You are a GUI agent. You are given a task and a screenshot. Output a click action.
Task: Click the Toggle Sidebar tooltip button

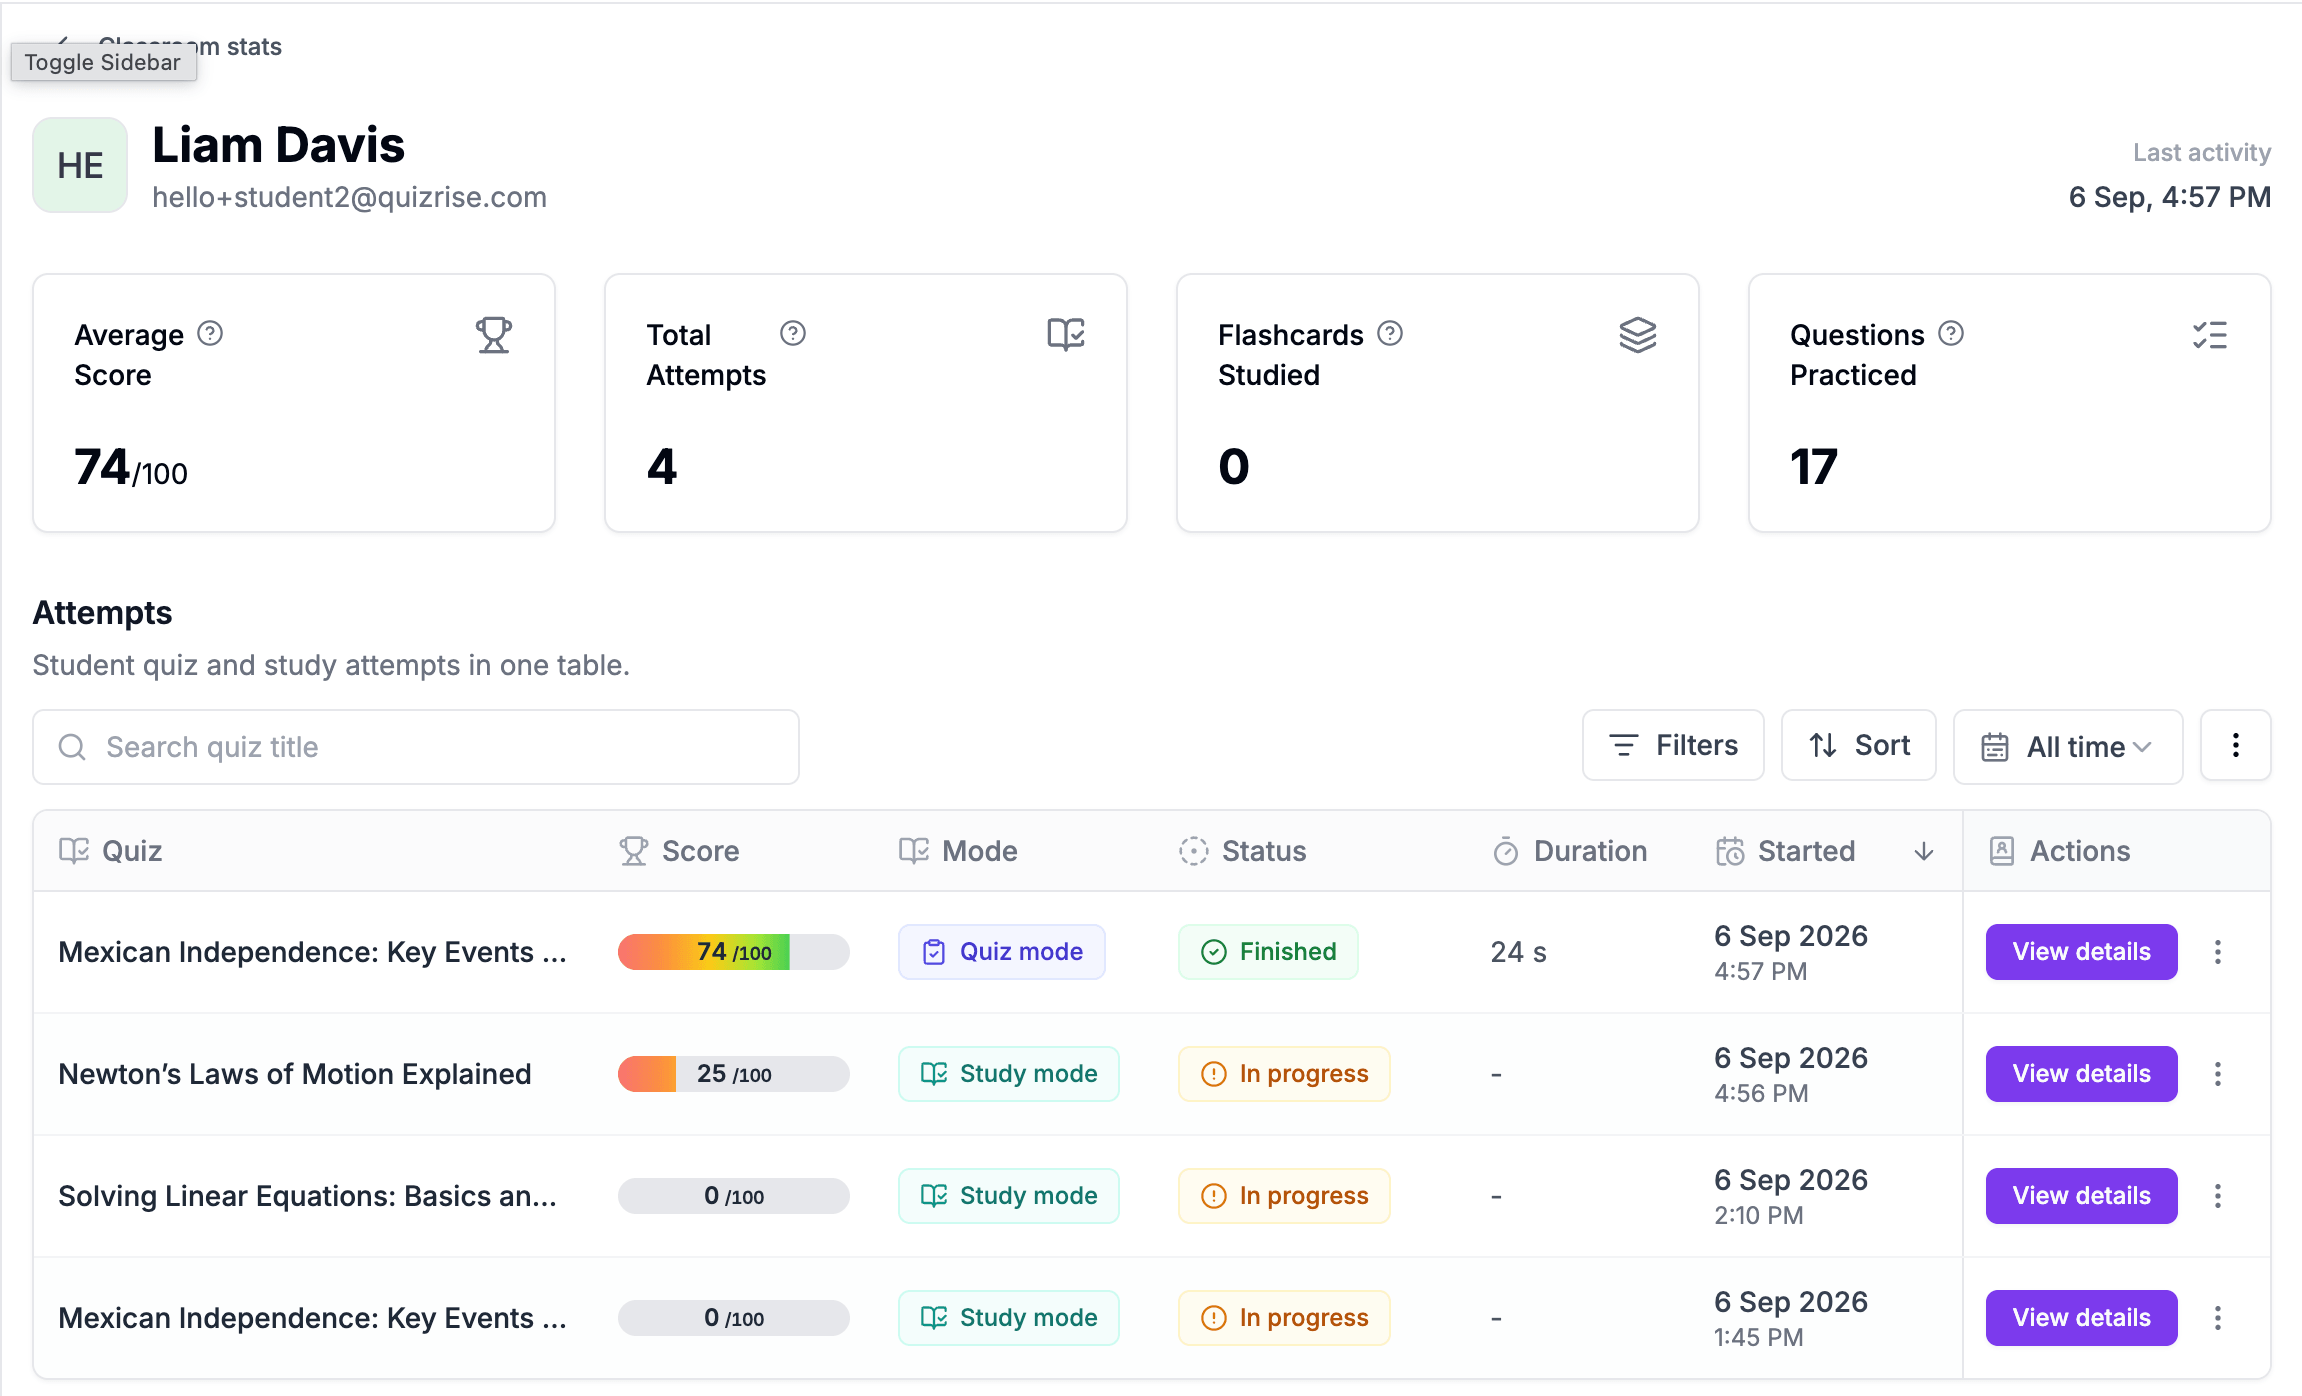point(103,62)
